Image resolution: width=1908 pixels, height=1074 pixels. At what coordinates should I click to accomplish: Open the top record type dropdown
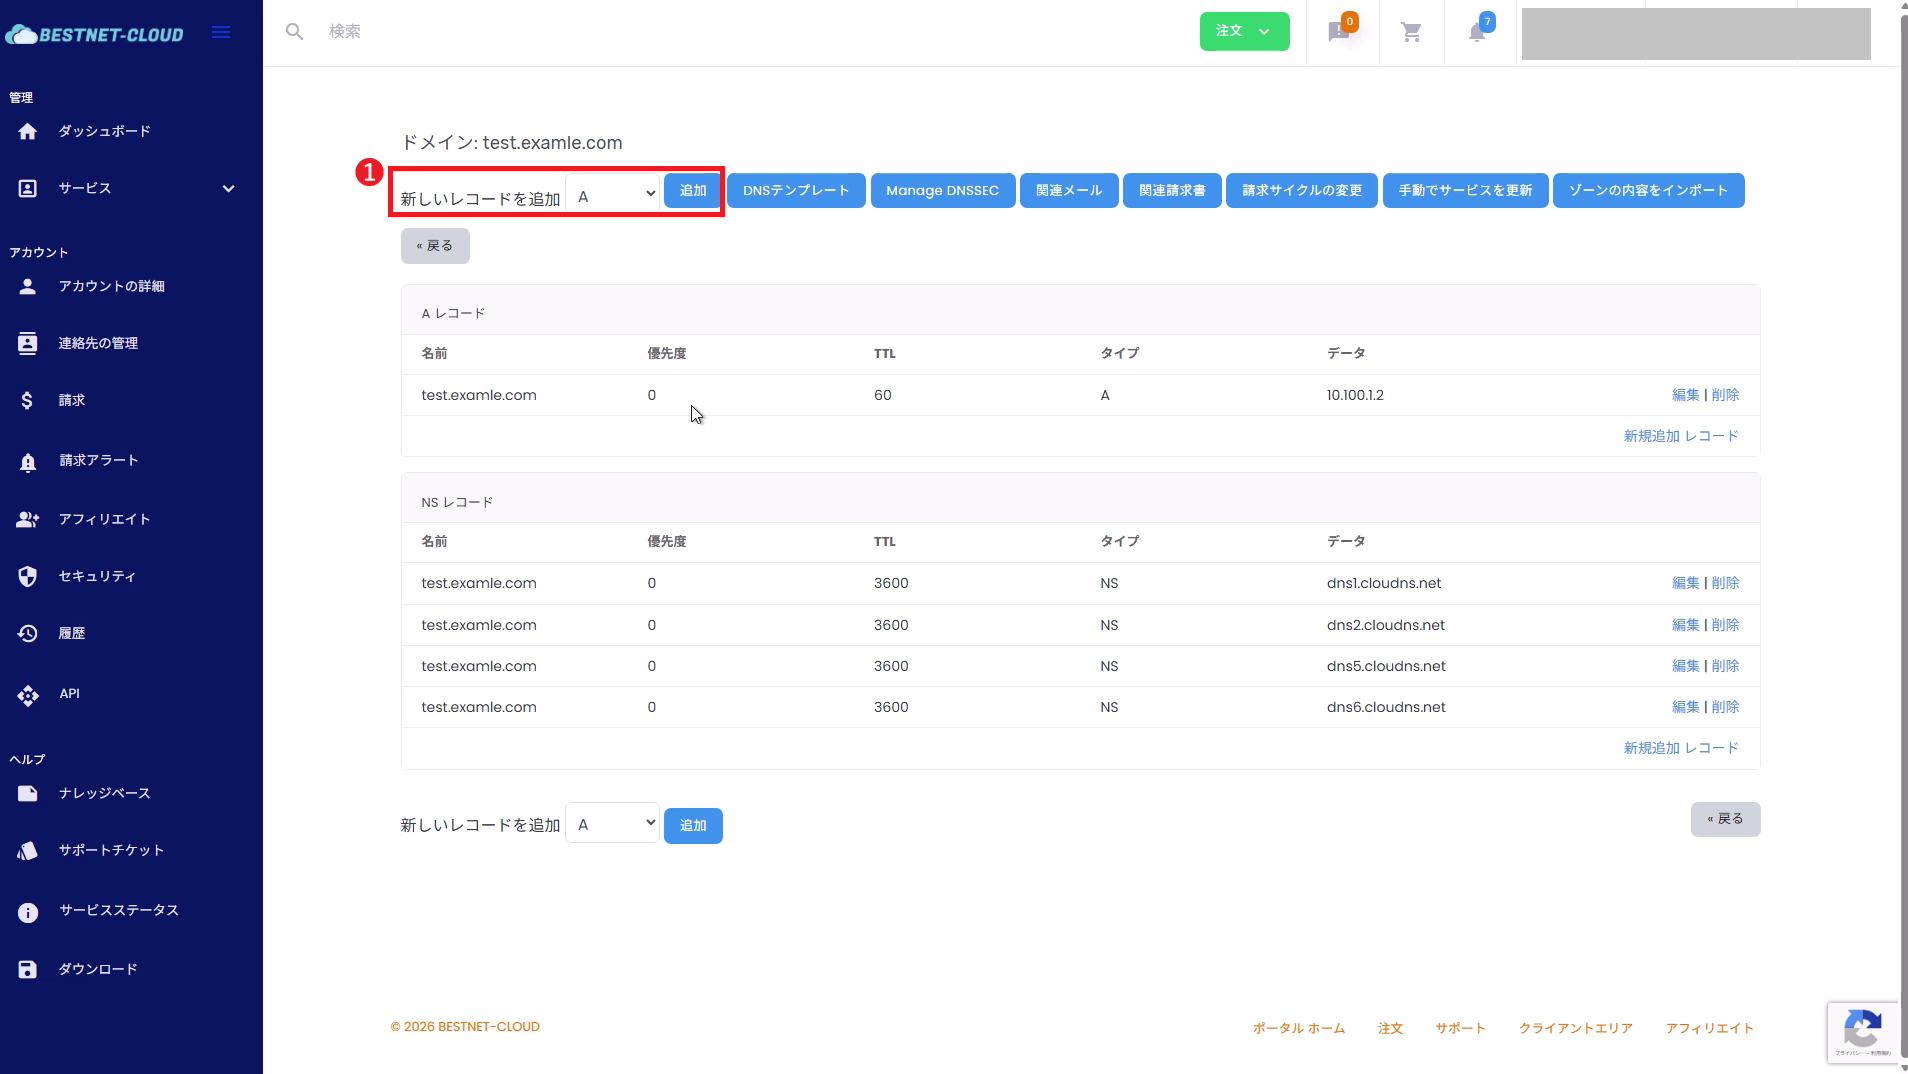(x=613, y=194)
